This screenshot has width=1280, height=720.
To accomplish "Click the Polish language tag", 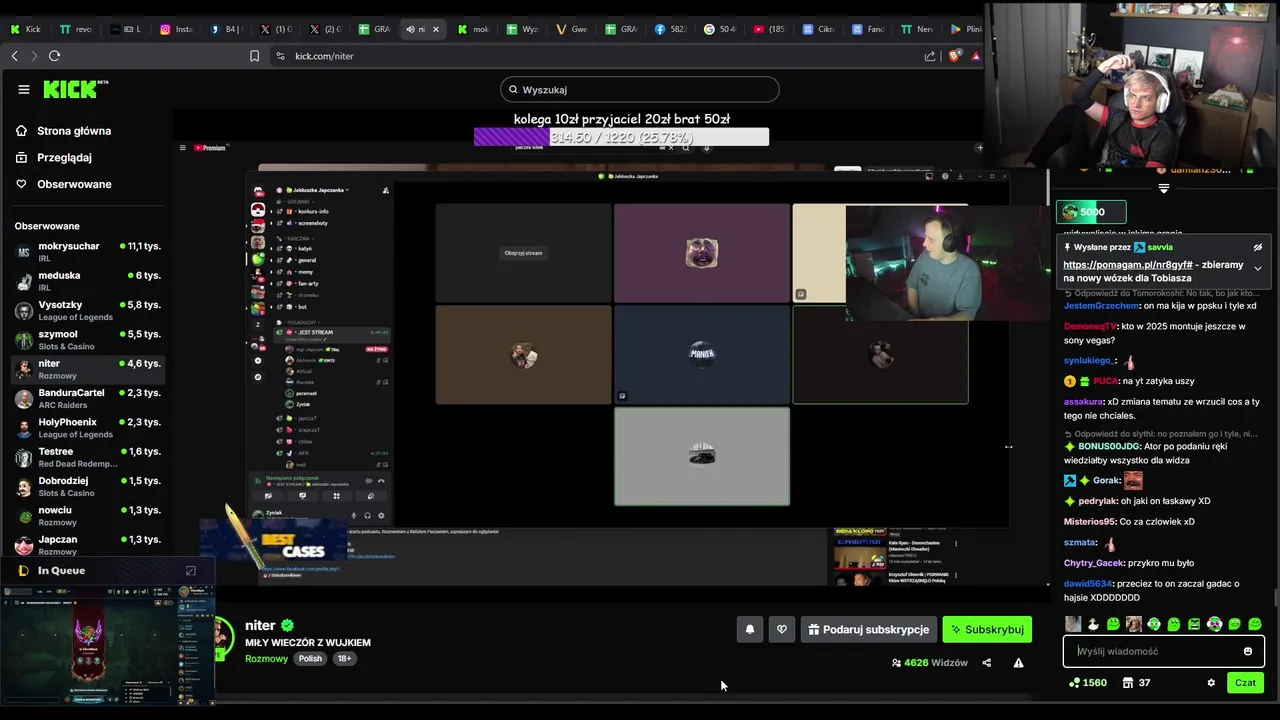I will click(310, 659).
